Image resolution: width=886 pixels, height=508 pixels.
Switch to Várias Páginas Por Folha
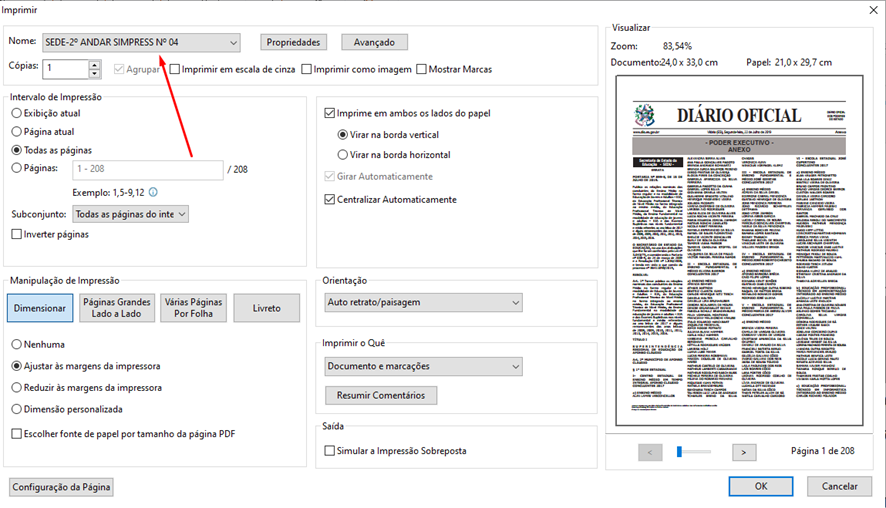[x=193, y=308]
